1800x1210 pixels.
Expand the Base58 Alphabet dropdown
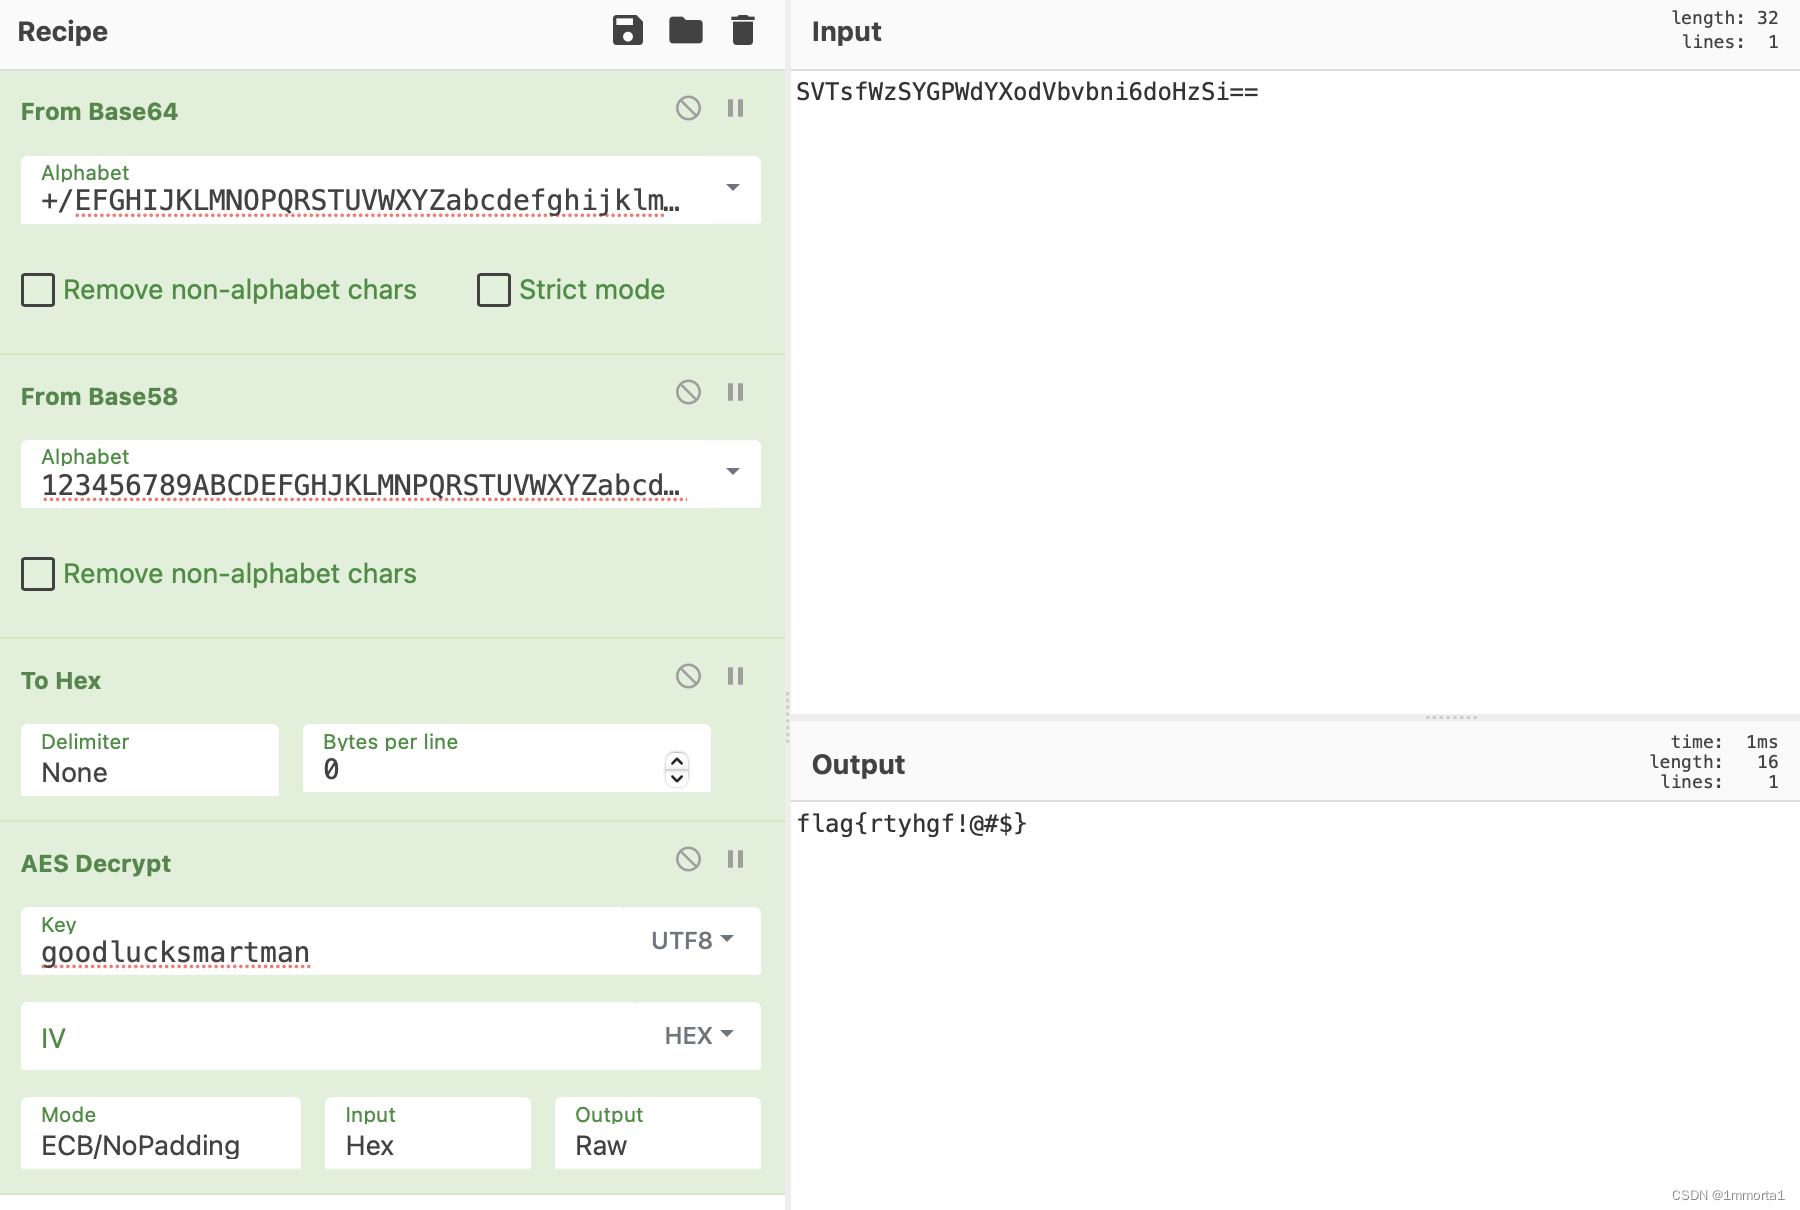[x=731, y=472]
